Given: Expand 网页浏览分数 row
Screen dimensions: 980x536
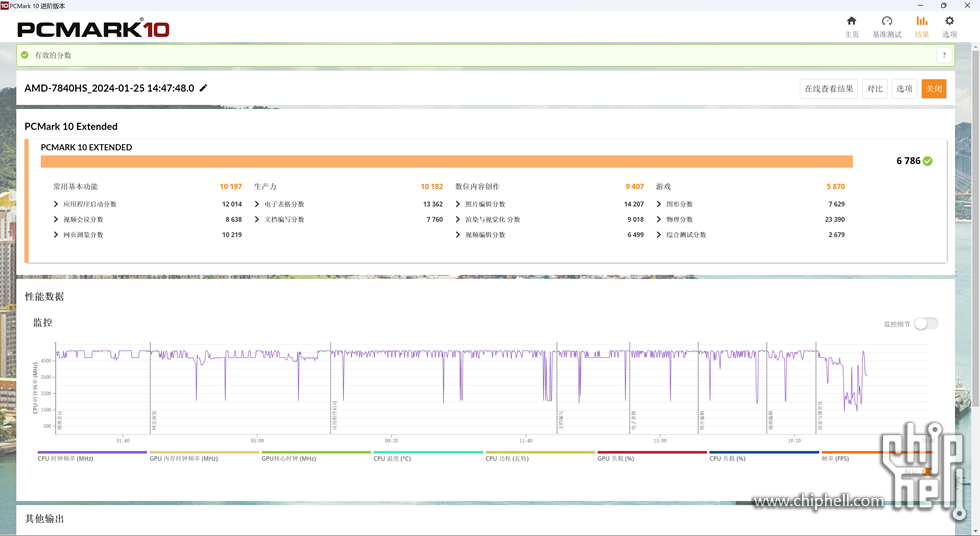Looking at the screenshot, I should coord(56,235).
